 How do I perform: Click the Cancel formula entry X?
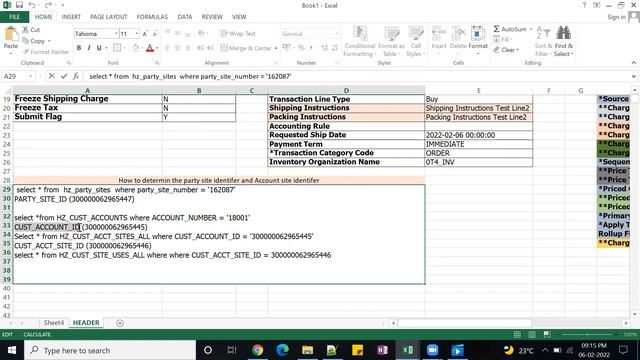tap(51, 76)
